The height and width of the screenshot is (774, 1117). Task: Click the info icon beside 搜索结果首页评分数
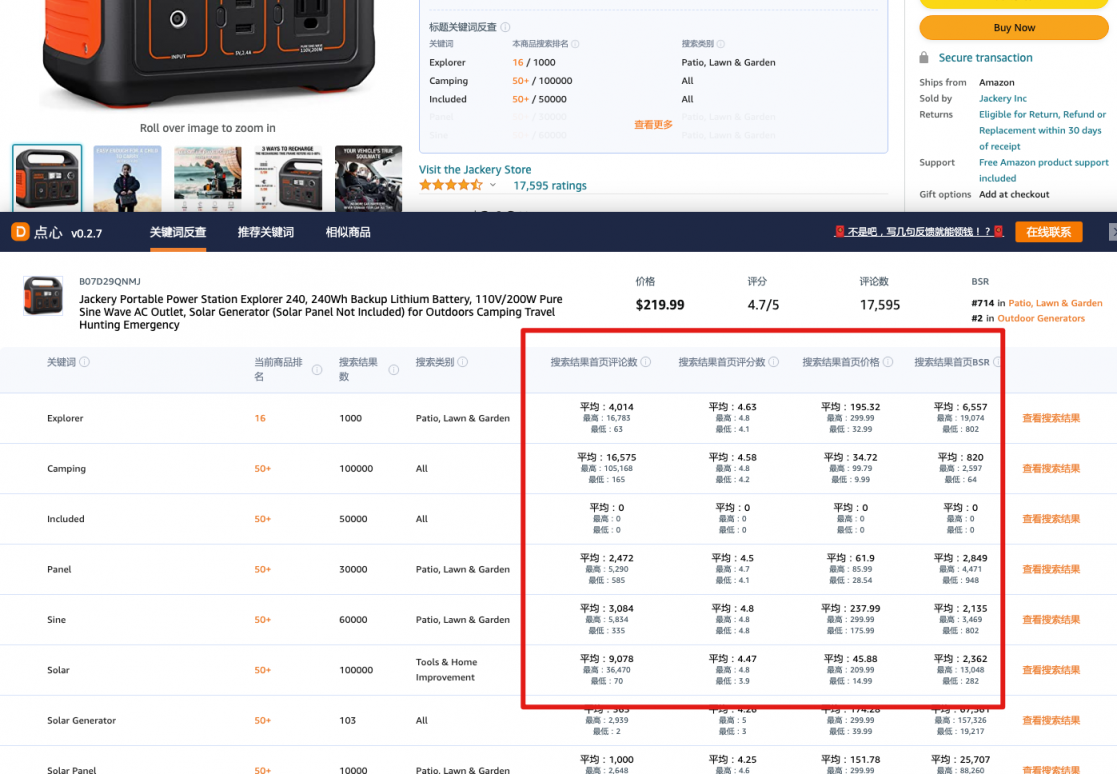point(774,362)
